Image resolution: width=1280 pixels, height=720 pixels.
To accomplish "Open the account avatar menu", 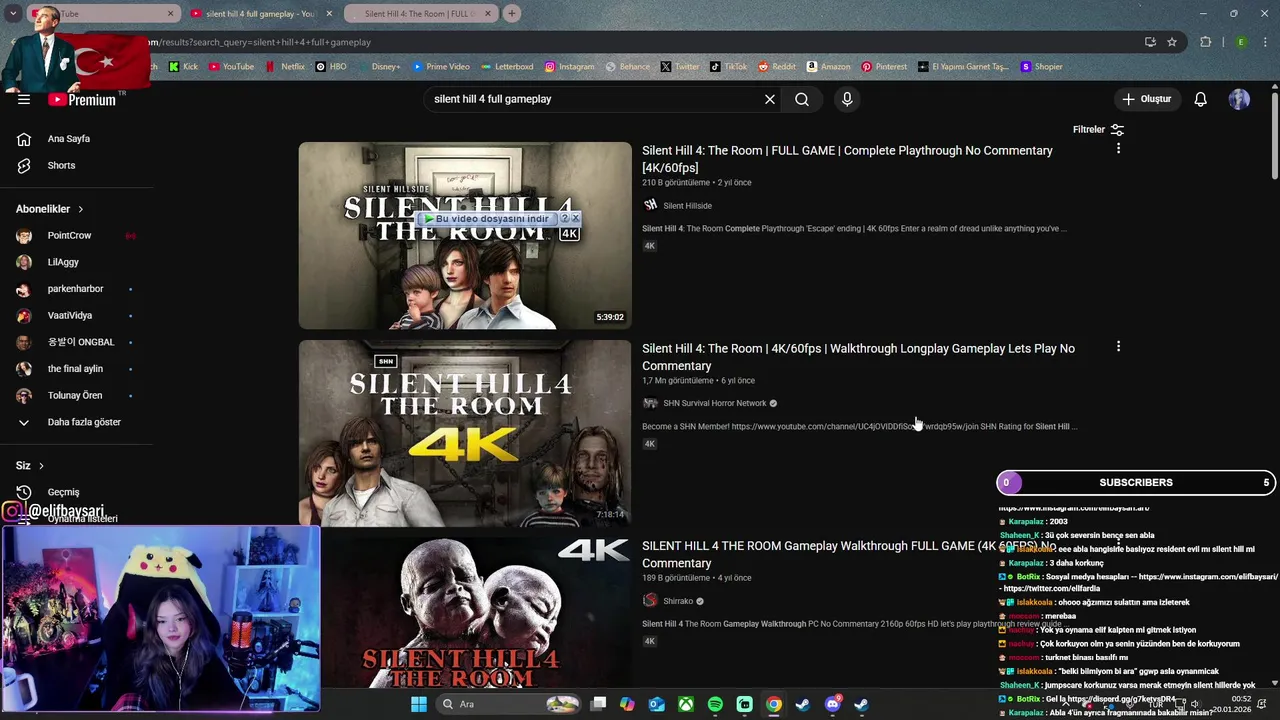I will click(1239, 99).
